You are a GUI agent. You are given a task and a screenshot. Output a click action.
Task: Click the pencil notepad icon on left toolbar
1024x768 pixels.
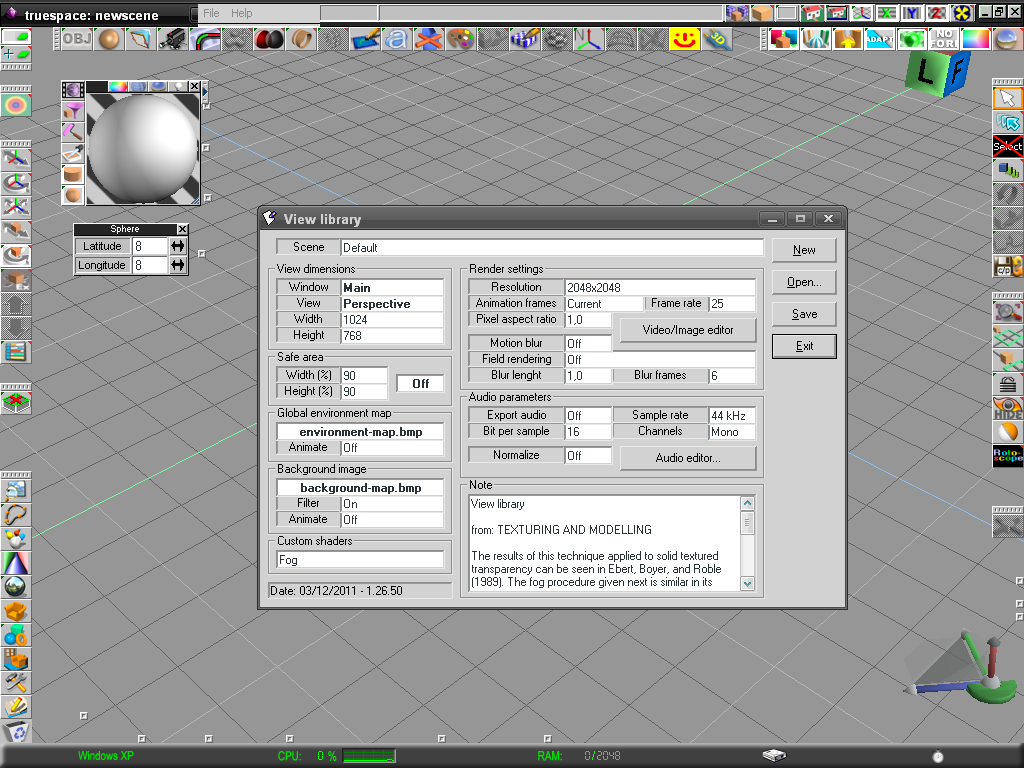click(x=16, y=707)
